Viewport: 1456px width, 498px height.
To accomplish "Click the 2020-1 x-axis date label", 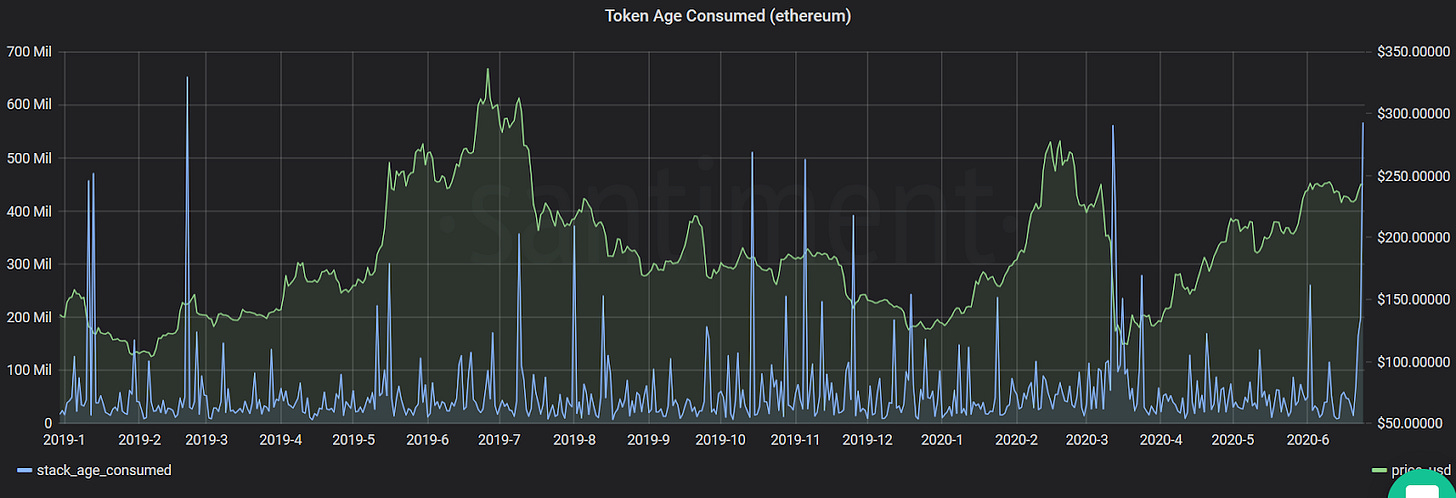I will coord(941,439).
